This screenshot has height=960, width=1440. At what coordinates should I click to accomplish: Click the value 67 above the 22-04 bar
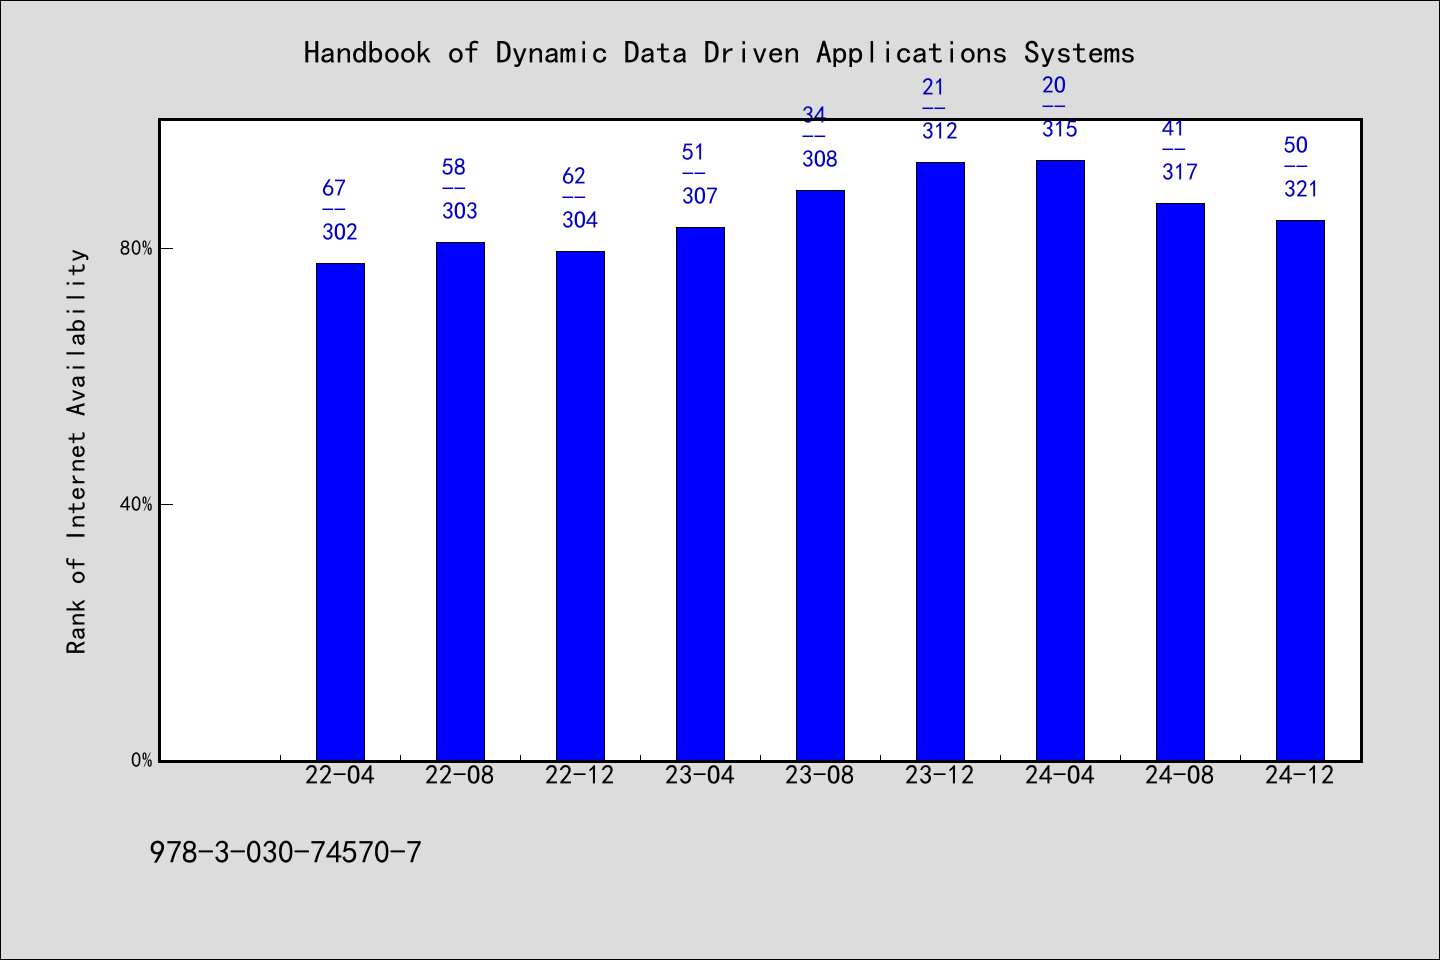334,188
